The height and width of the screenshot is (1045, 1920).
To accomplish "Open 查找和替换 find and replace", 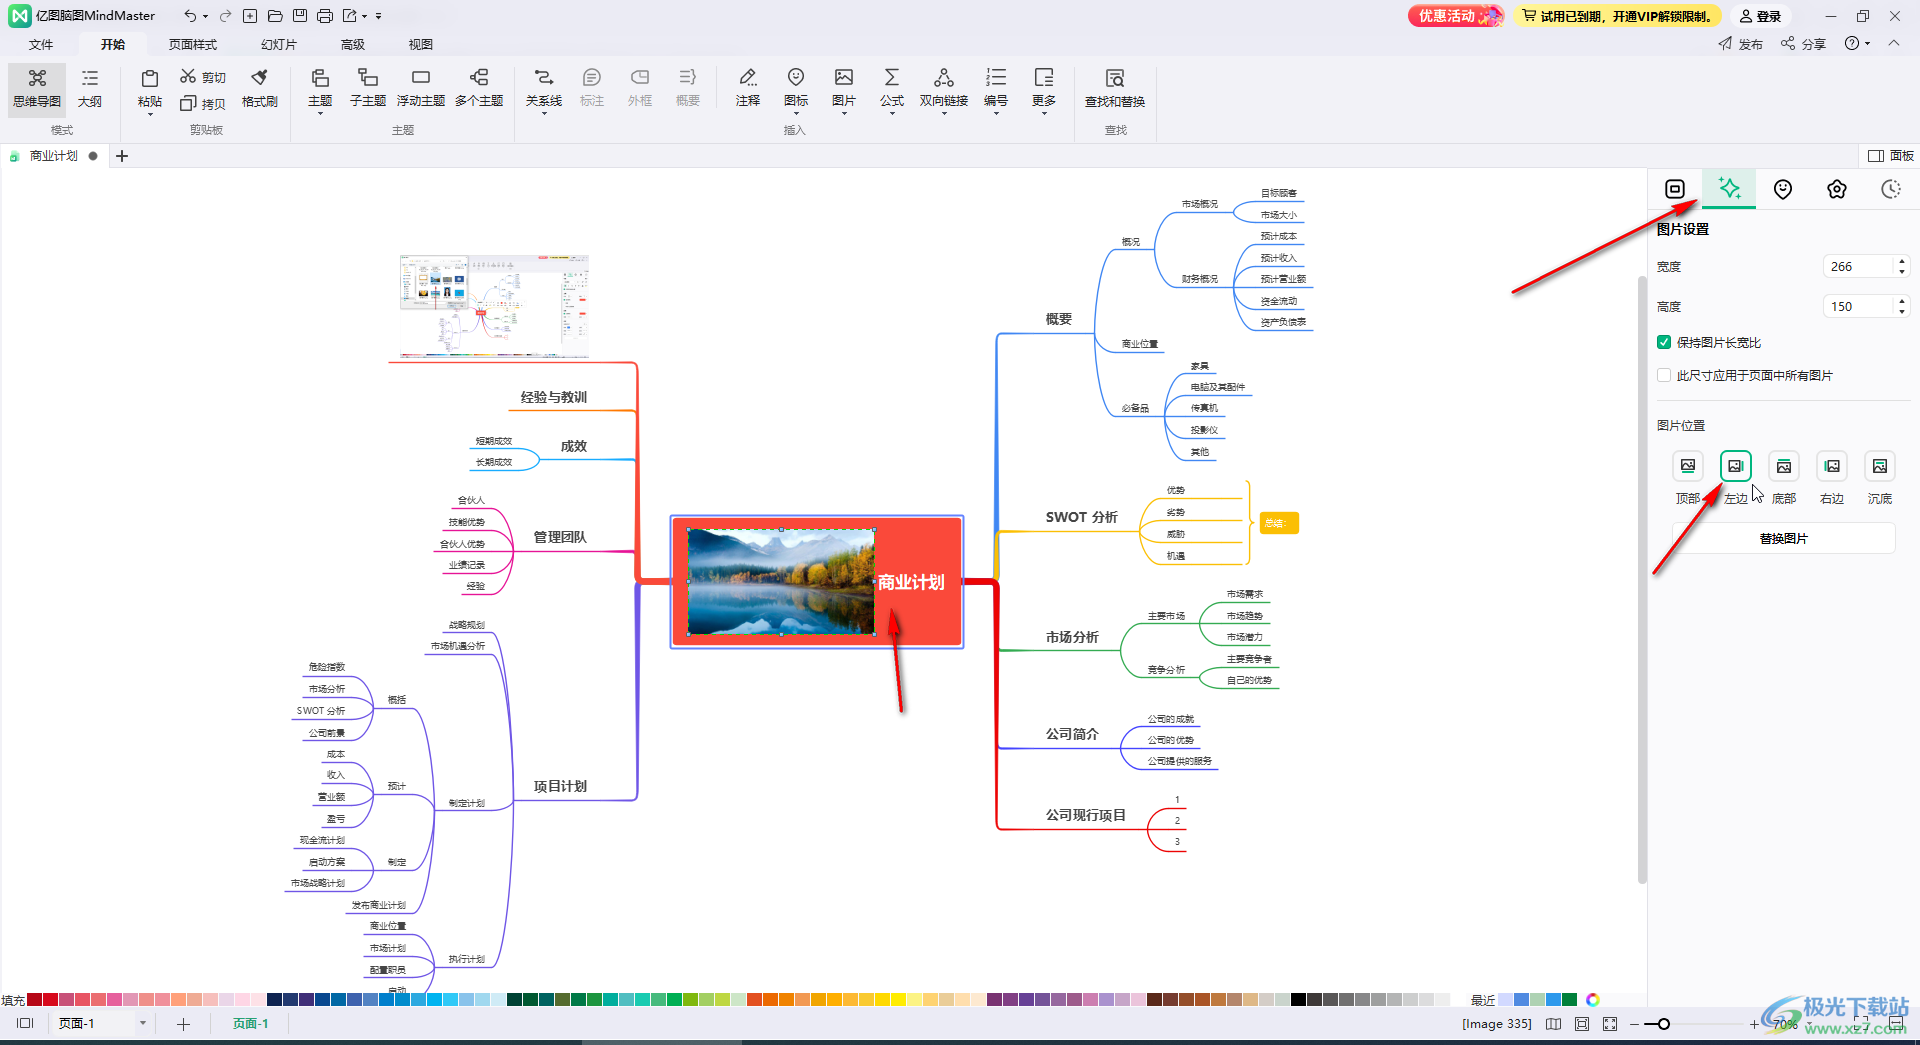I will (x=1115, y=88).
